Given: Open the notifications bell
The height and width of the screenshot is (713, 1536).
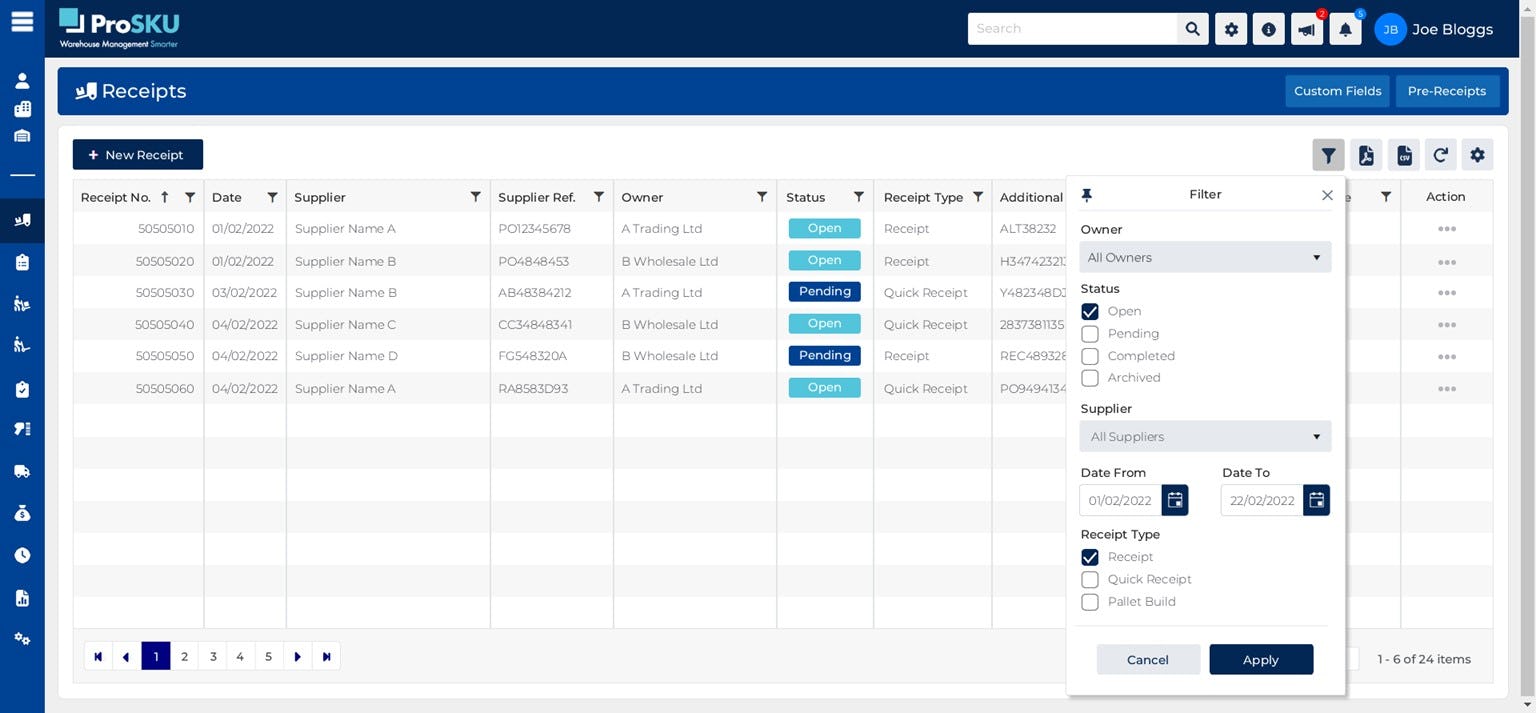Looking at the screenshot, I should [1344, 28].
